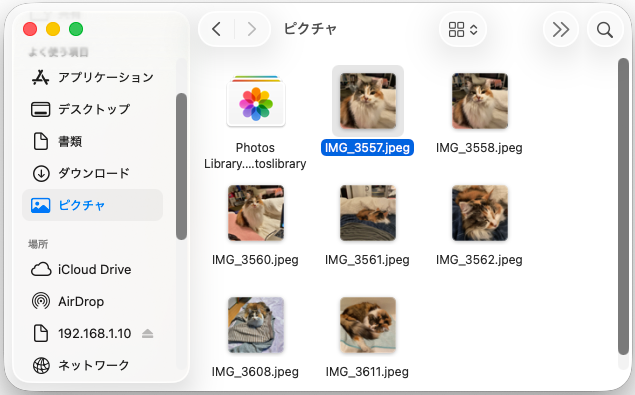Eject the 192.168.1.10 server

(x=147, y=333)
